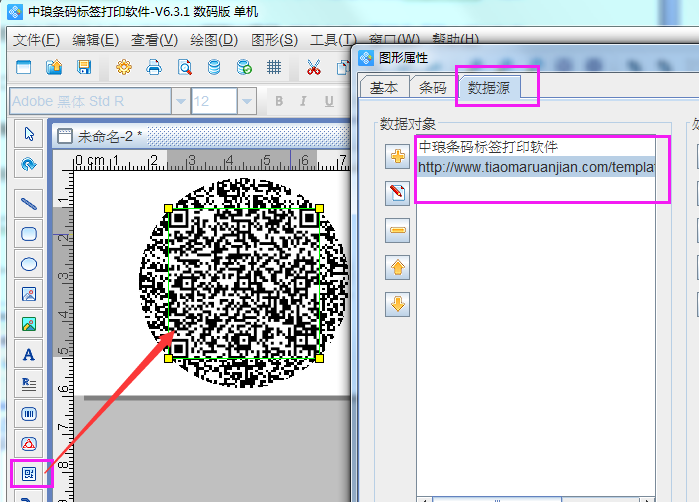Toggle underline text formatting
This screenshot has width=699, height=502.
[x=330, y=101]
